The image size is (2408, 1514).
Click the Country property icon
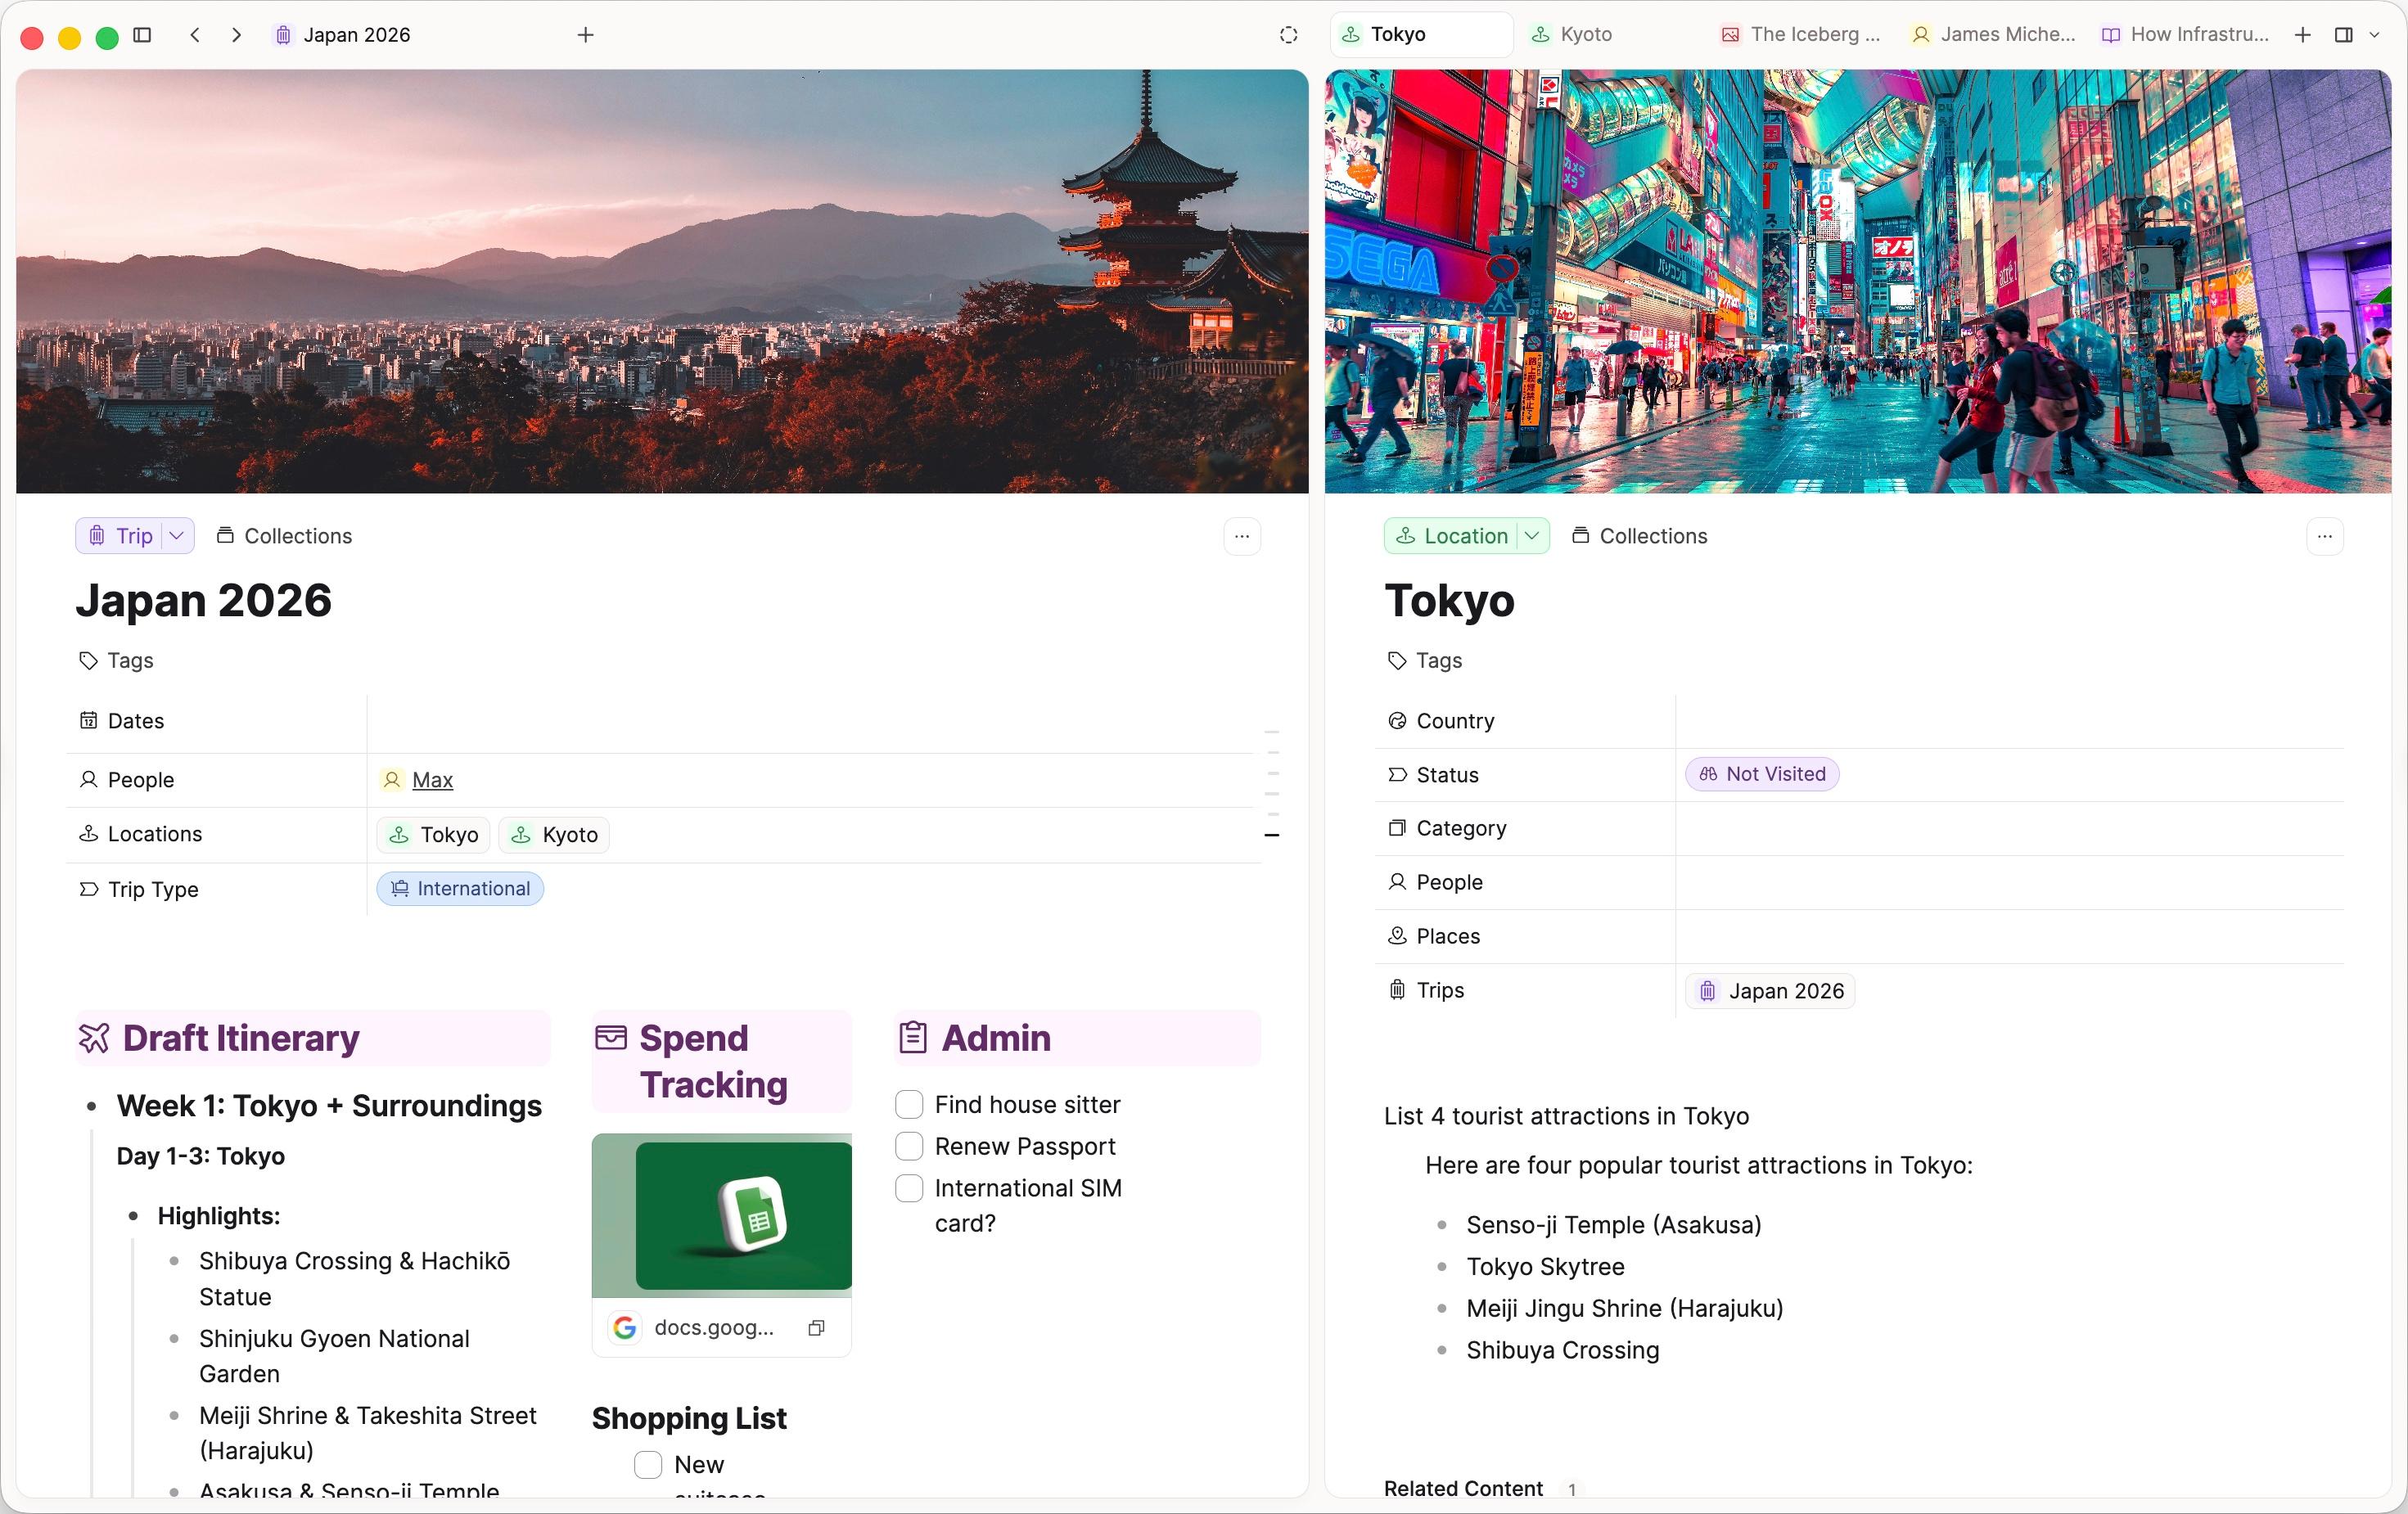(x=1397, y=721)
